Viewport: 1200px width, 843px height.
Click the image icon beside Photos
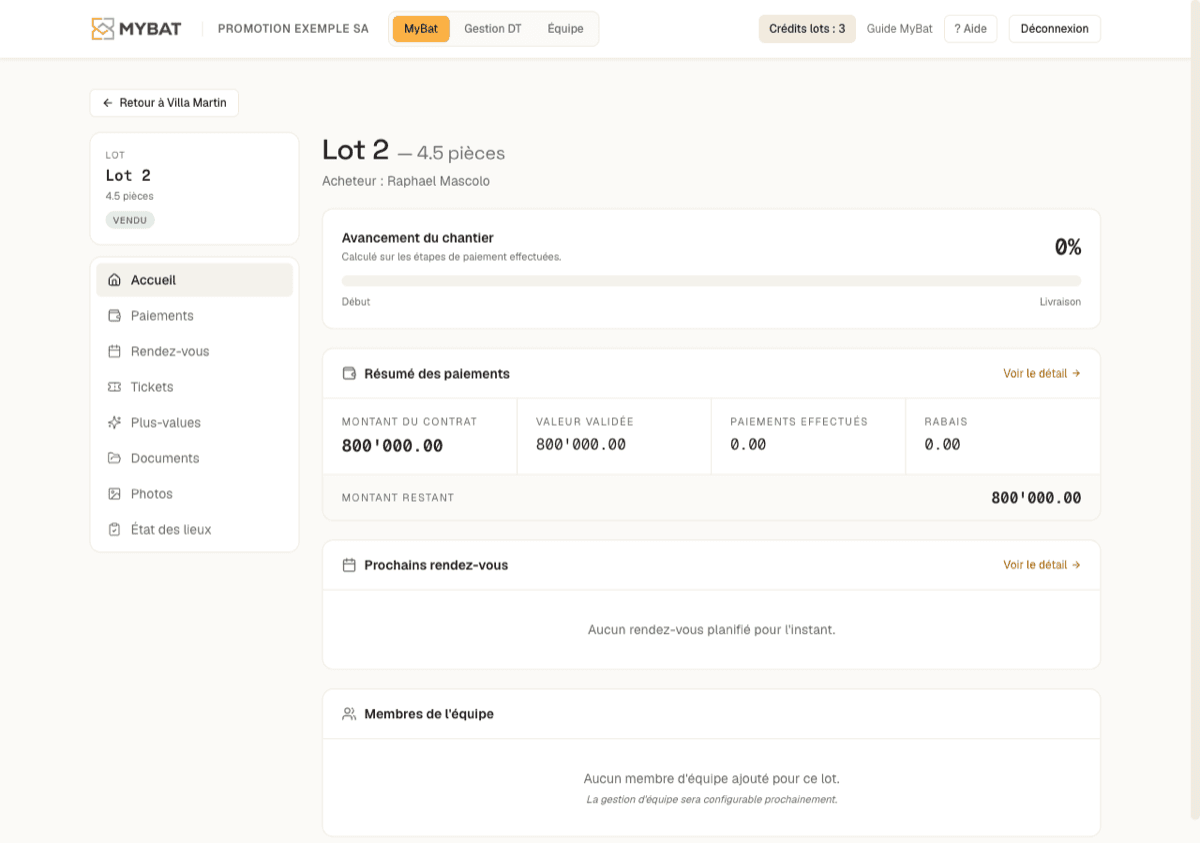pyautogui.click(x=114, y=494)
